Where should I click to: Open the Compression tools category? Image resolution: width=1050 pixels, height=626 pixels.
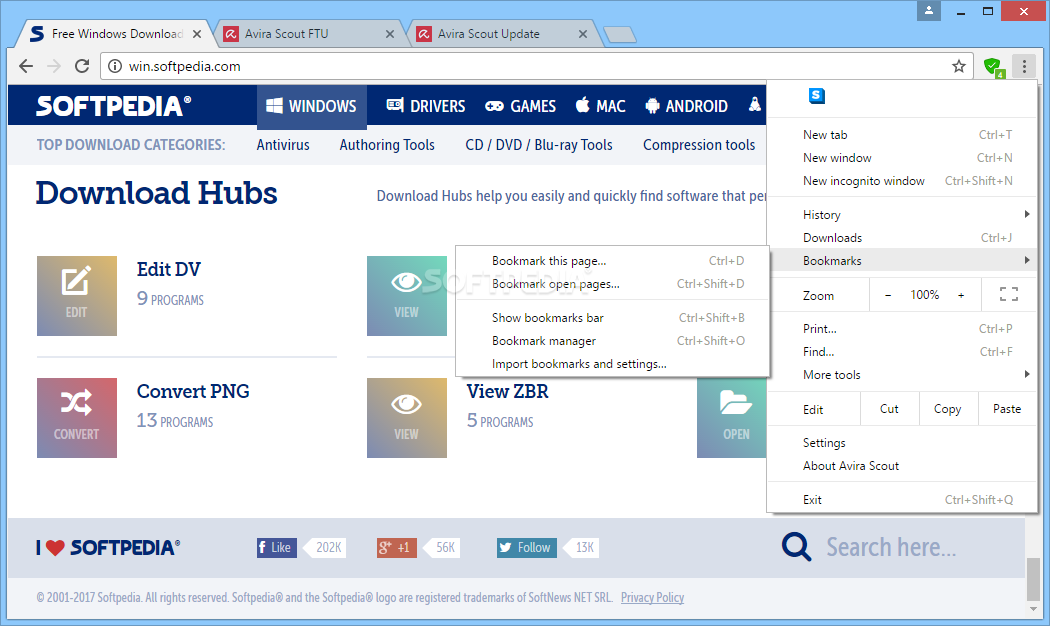coord(699,145)
